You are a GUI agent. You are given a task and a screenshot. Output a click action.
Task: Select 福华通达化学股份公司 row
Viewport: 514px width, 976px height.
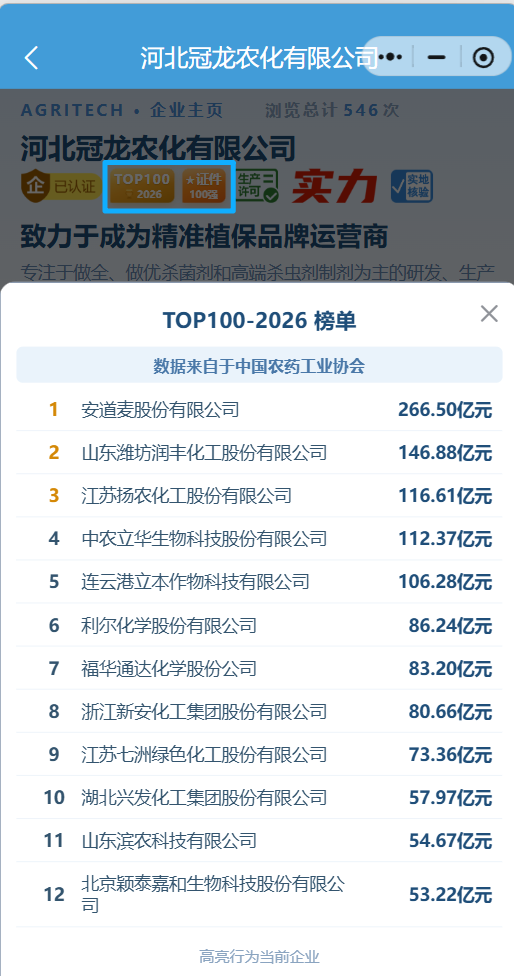click(x=259, y=669)
